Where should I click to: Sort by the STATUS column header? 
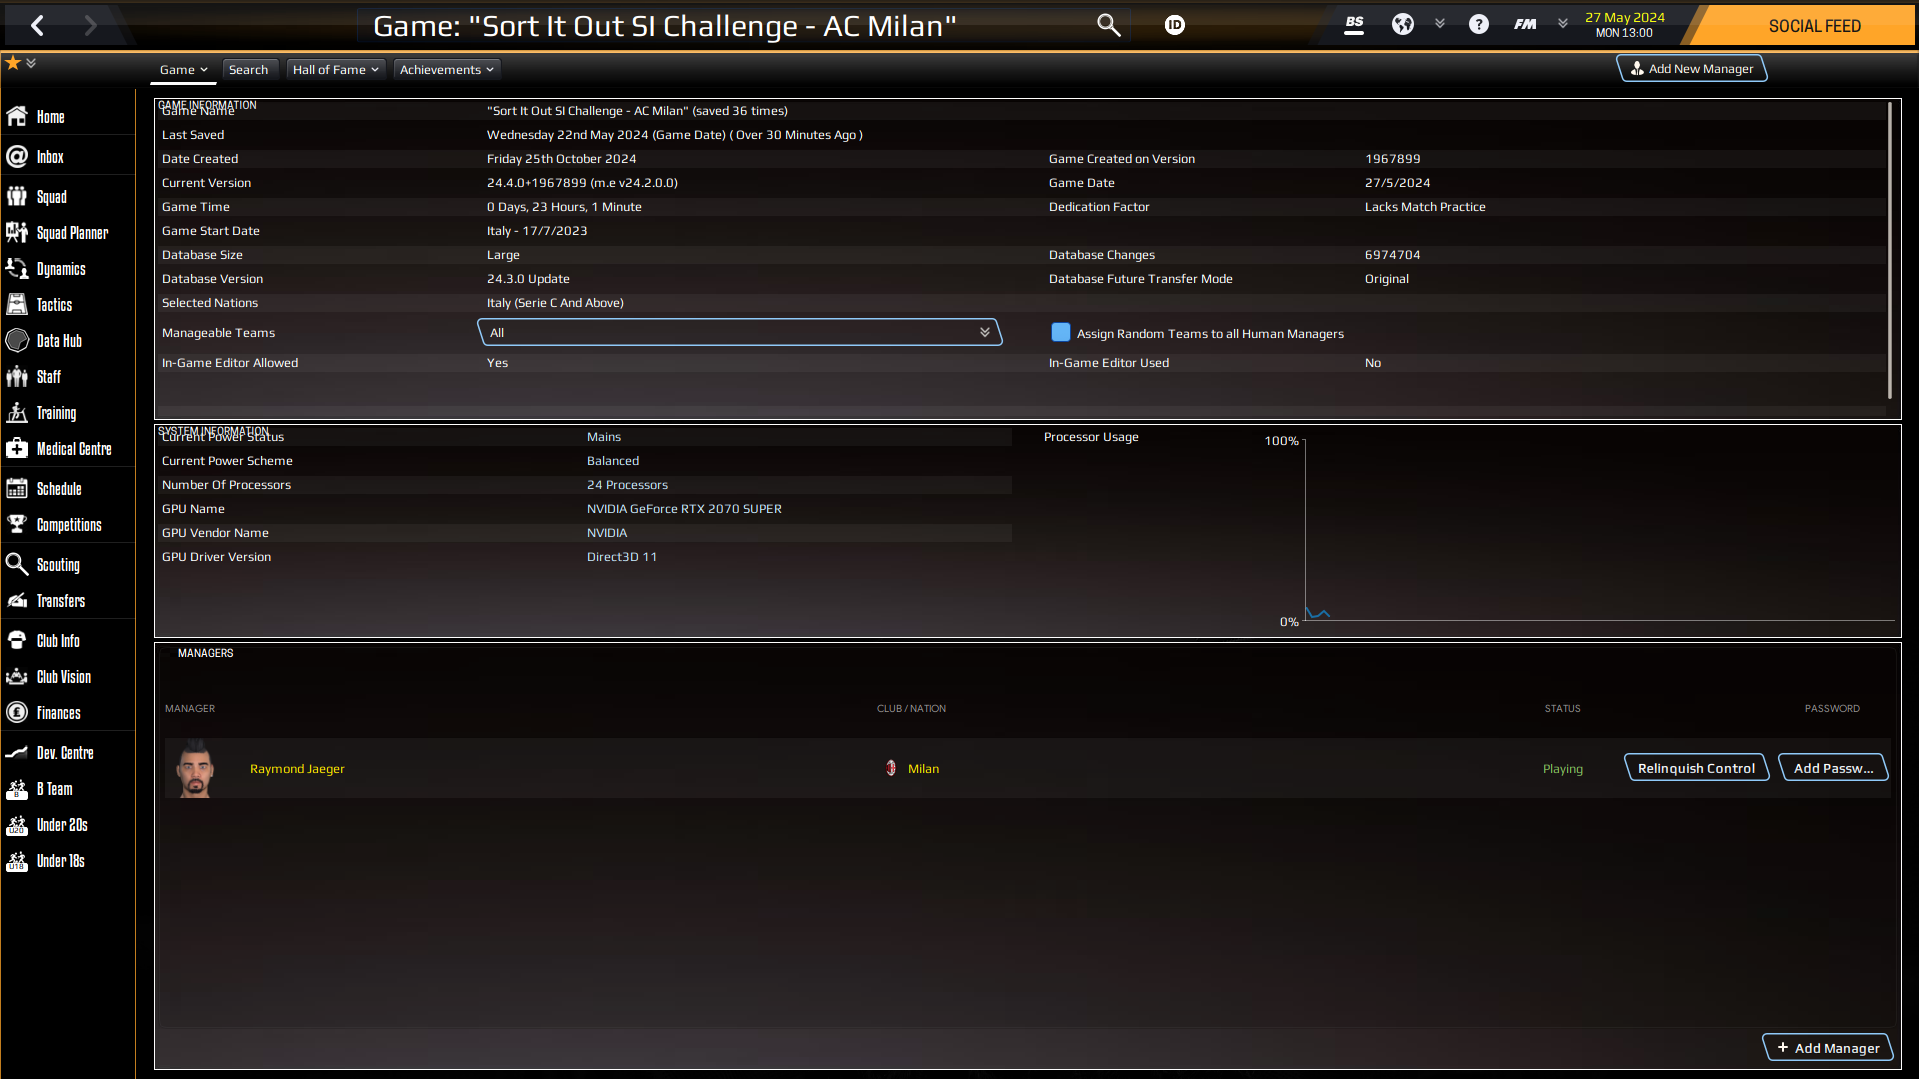1562,709
